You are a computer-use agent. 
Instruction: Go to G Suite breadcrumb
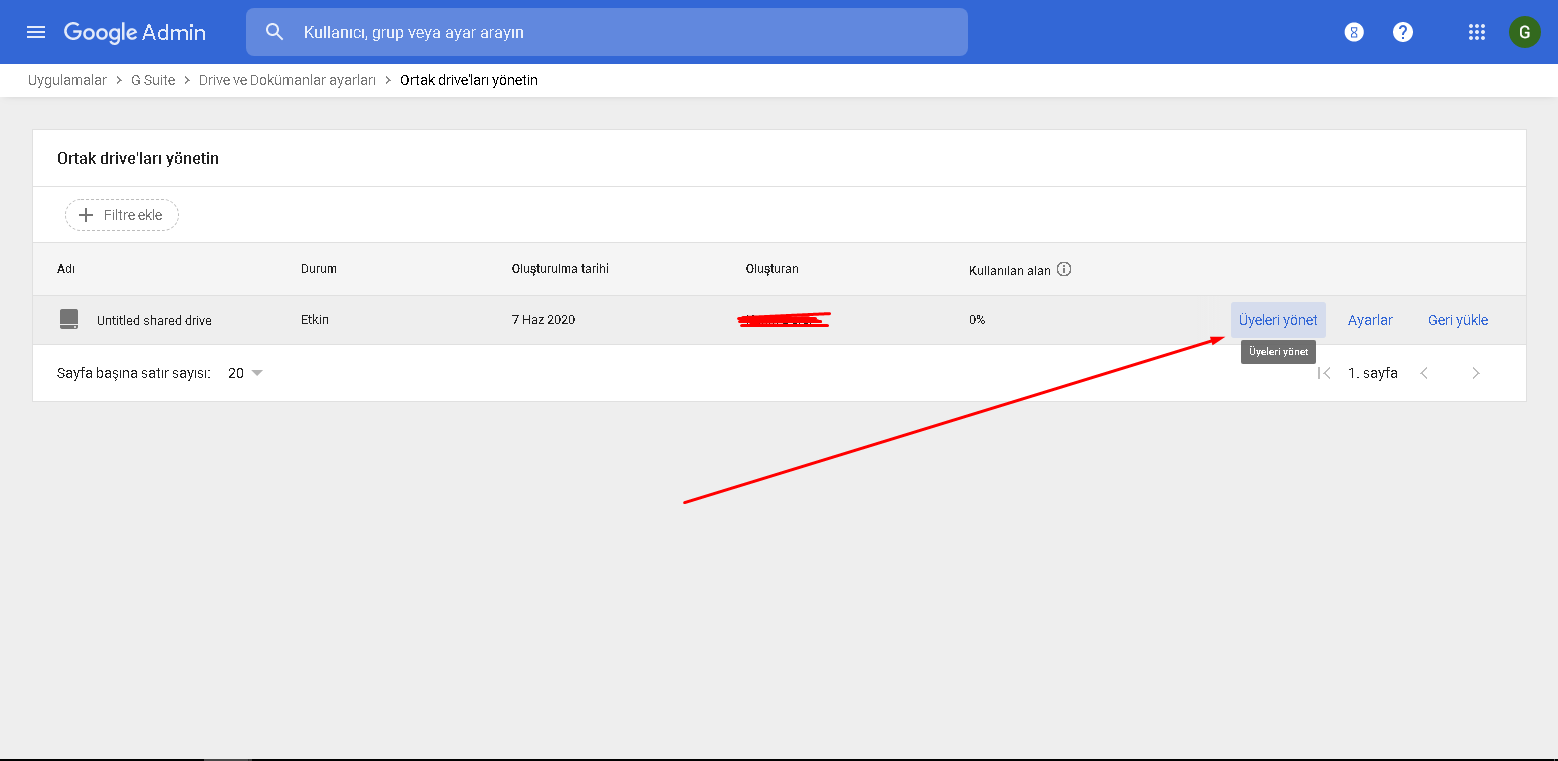click(x=153, y=80)
